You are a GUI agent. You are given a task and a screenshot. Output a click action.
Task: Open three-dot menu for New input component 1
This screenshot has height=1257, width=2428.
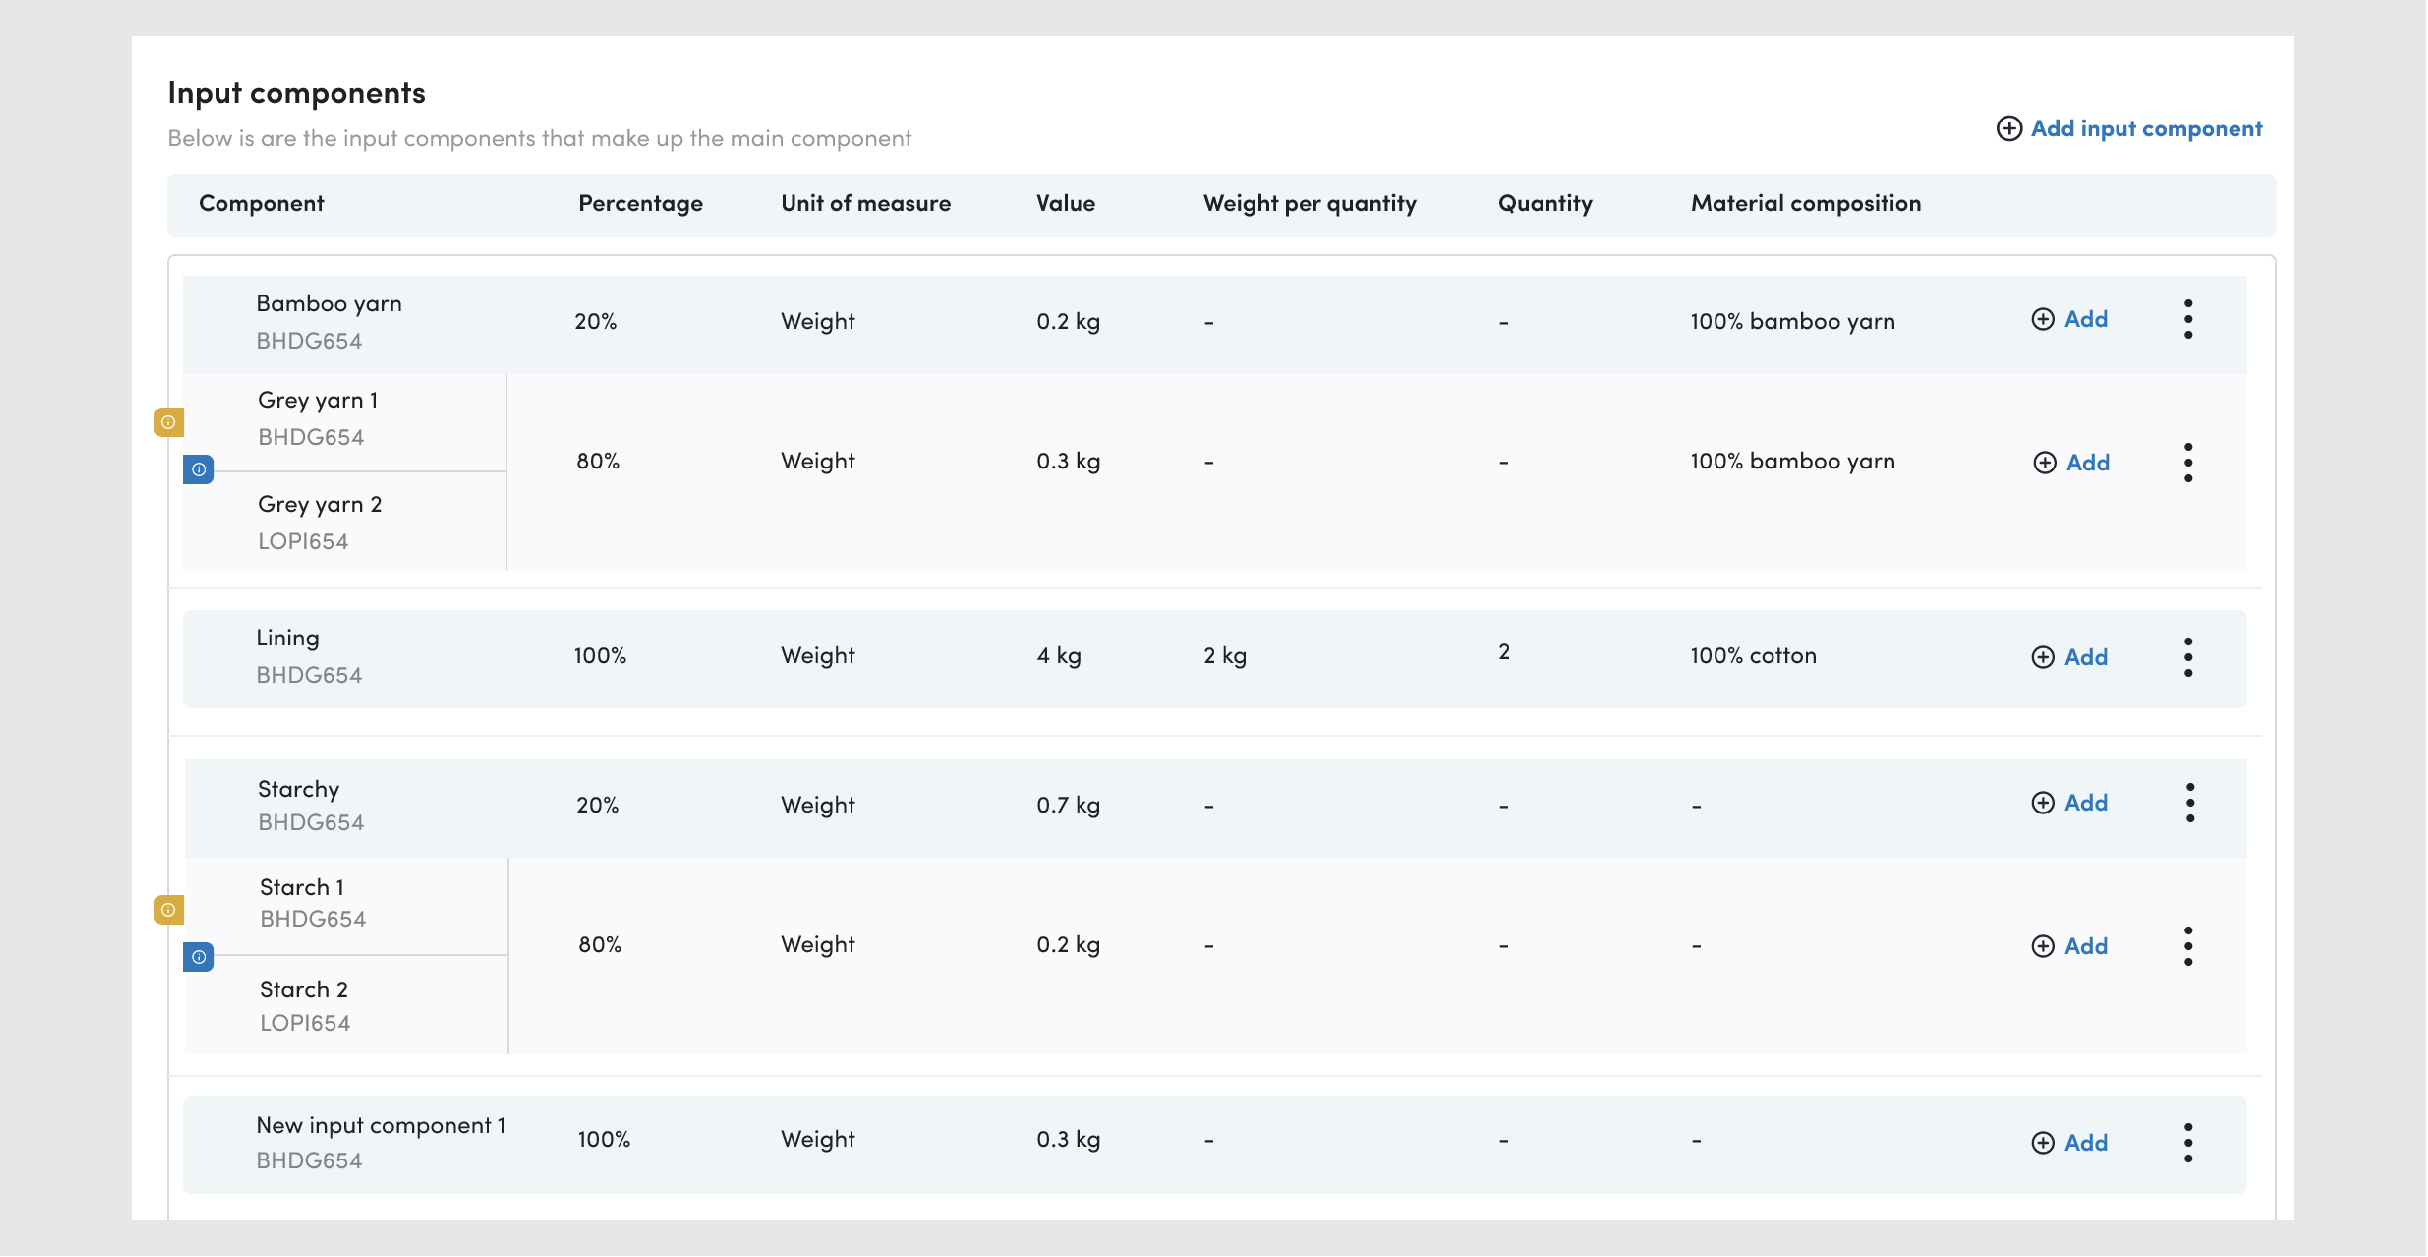pyautogui.click(x=2188, y=1142)
